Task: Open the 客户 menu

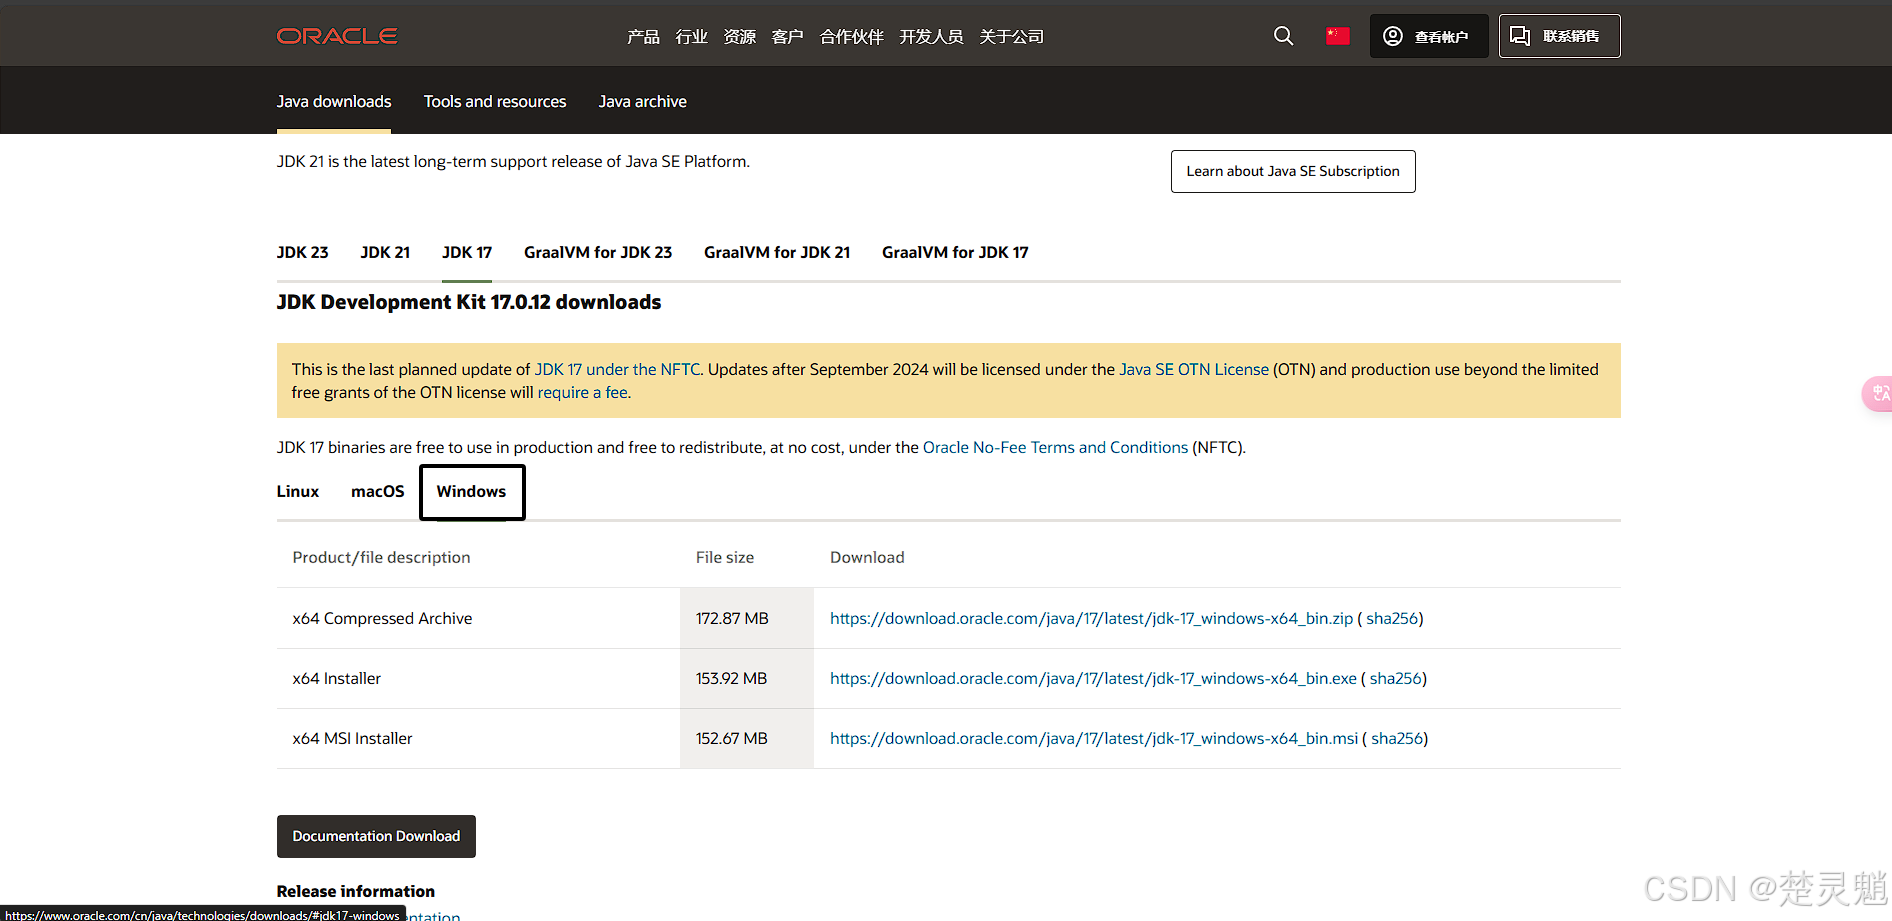Action: pos(787,37)
